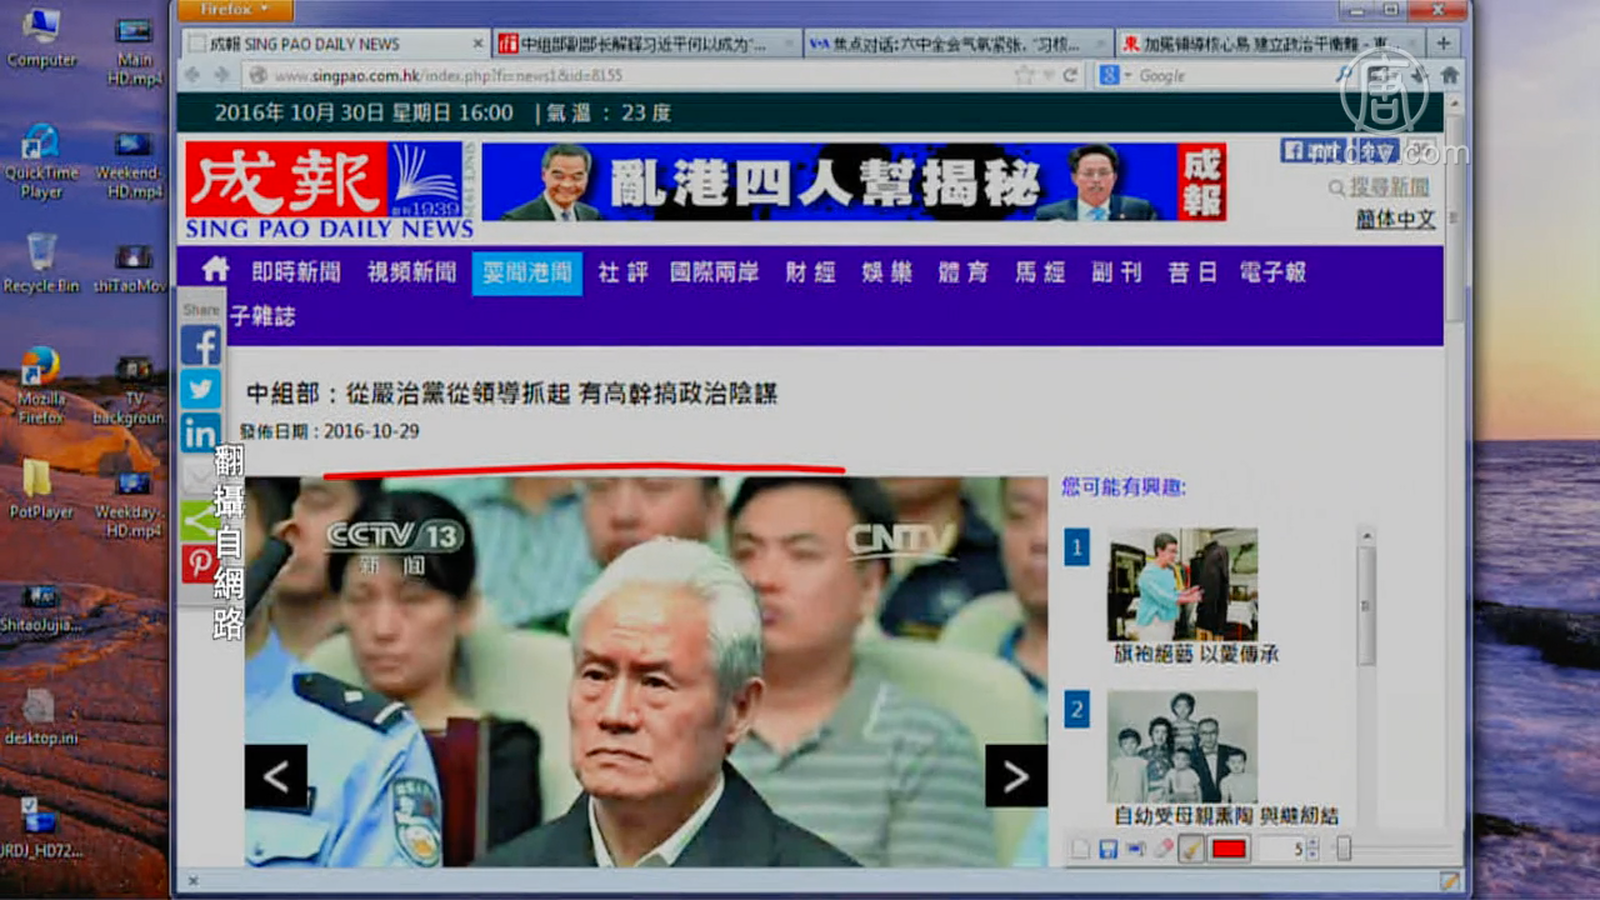
Task: Go to site home via house icon
Action: click(x=215, y=270)
